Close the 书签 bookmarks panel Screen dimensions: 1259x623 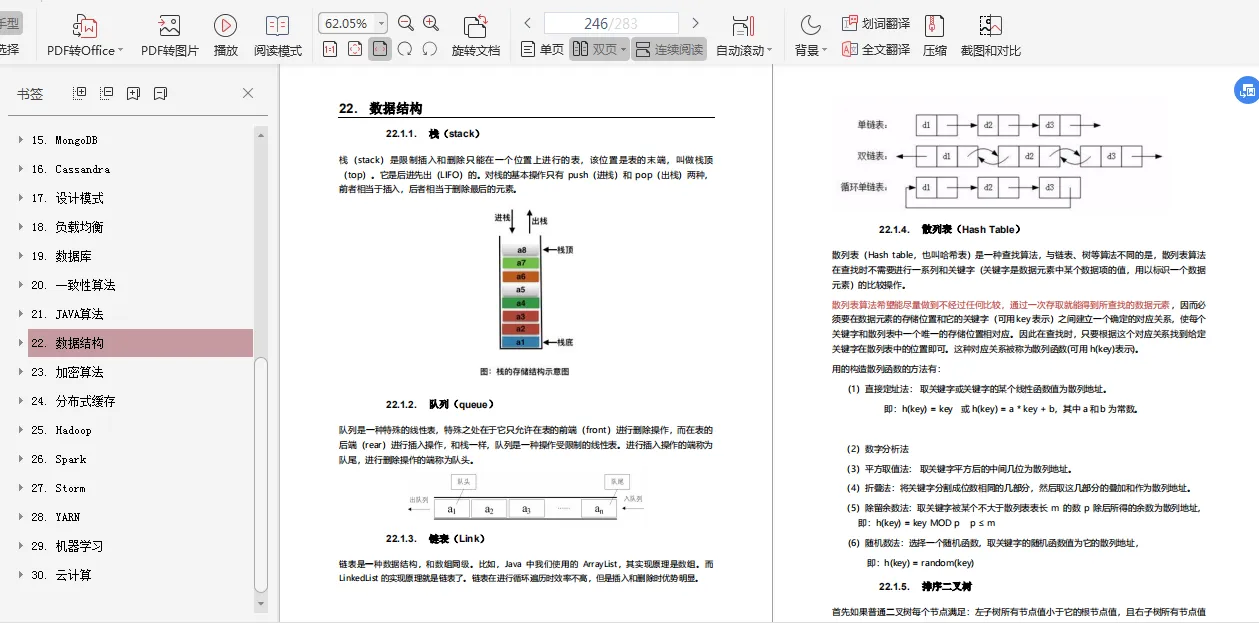pos(248,93)
